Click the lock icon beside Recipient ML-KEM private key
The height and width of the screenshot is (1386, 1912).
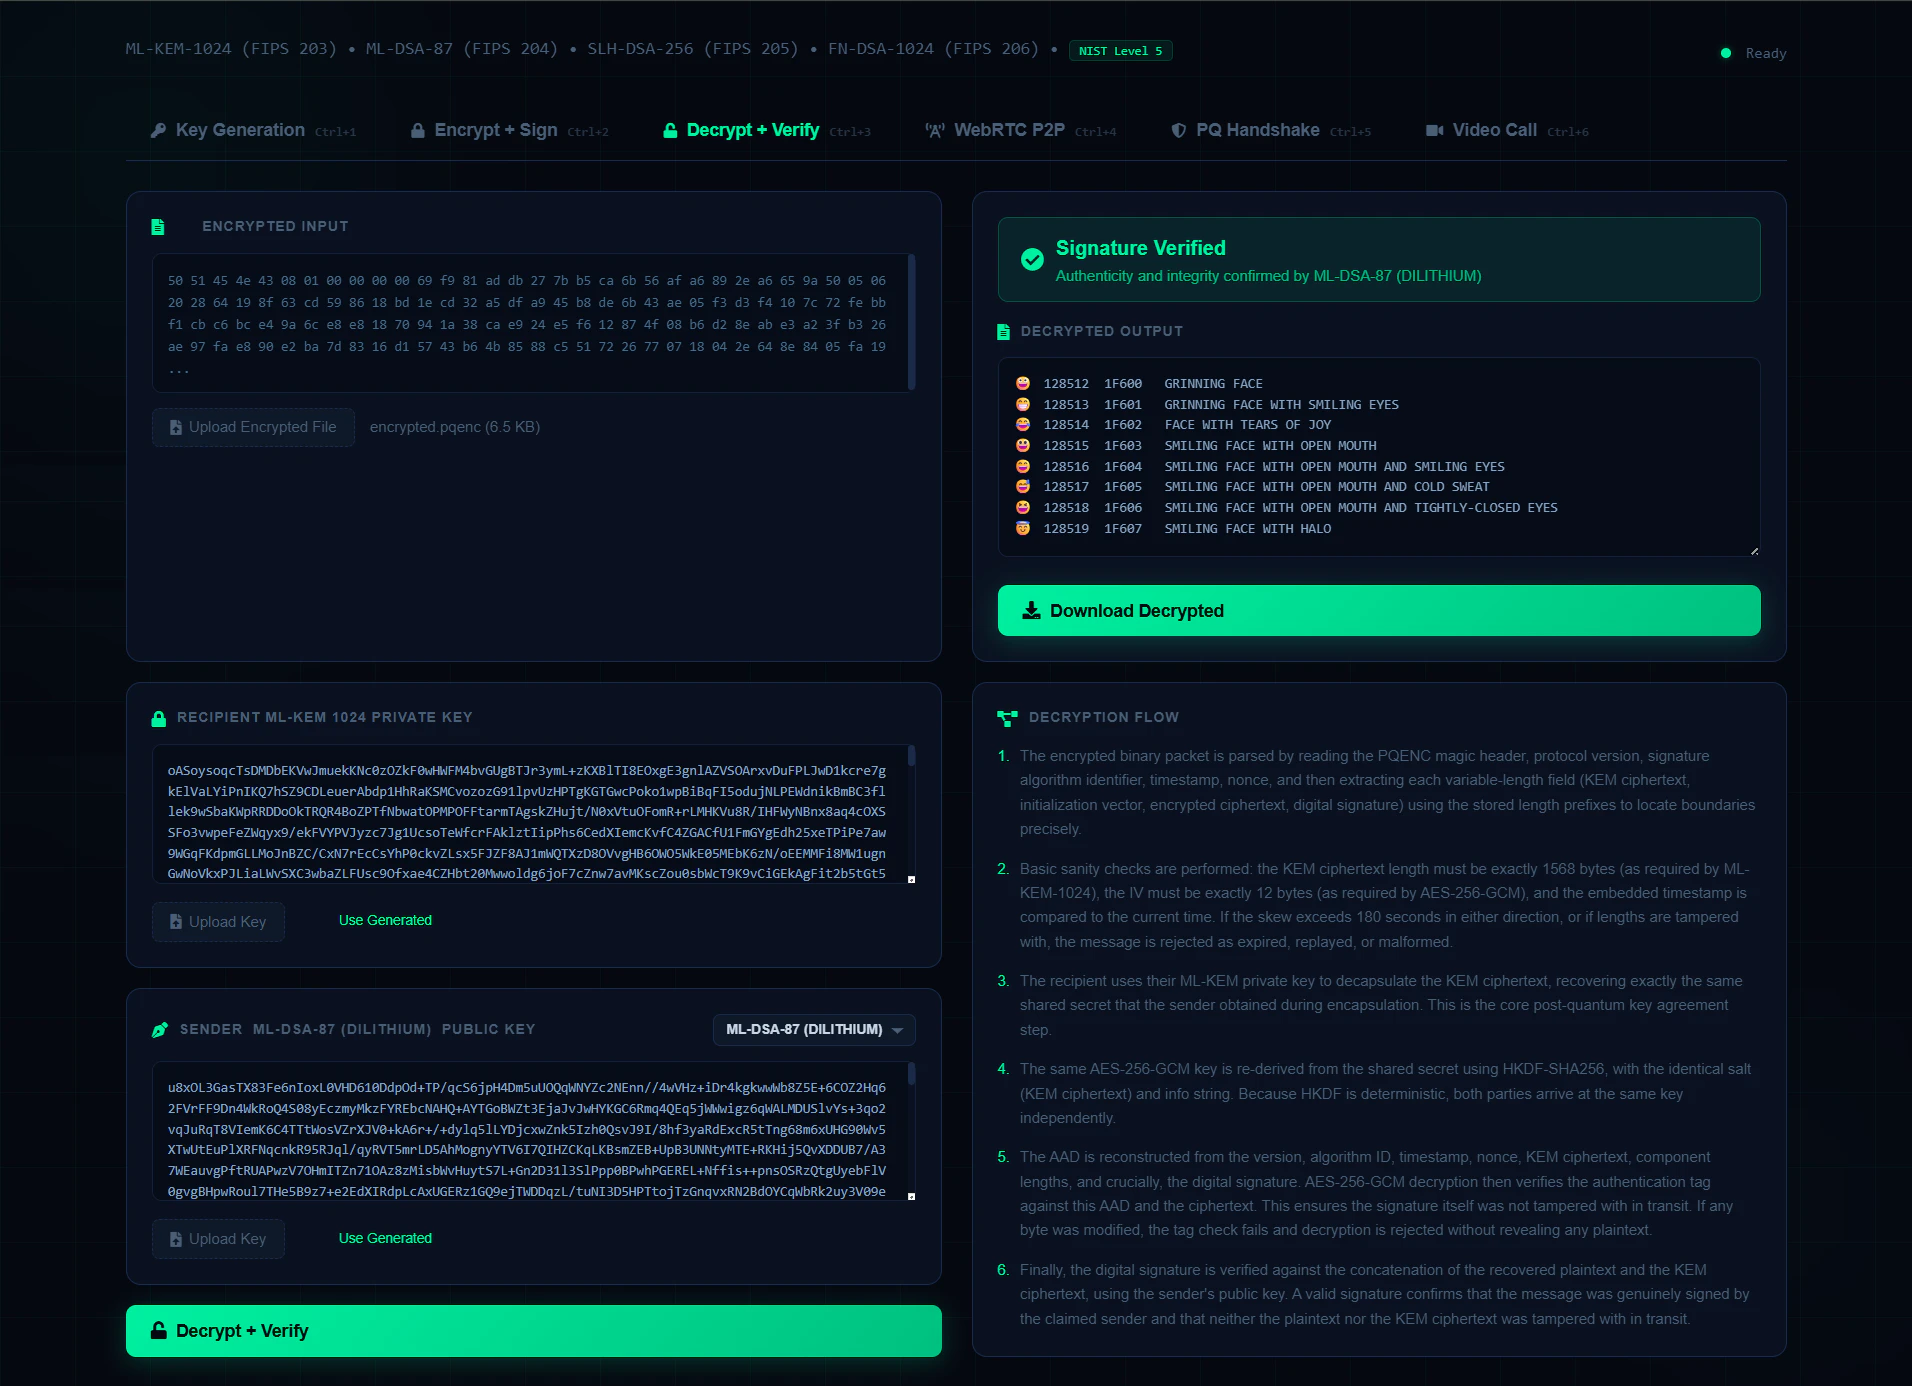(x=158, y=718)
